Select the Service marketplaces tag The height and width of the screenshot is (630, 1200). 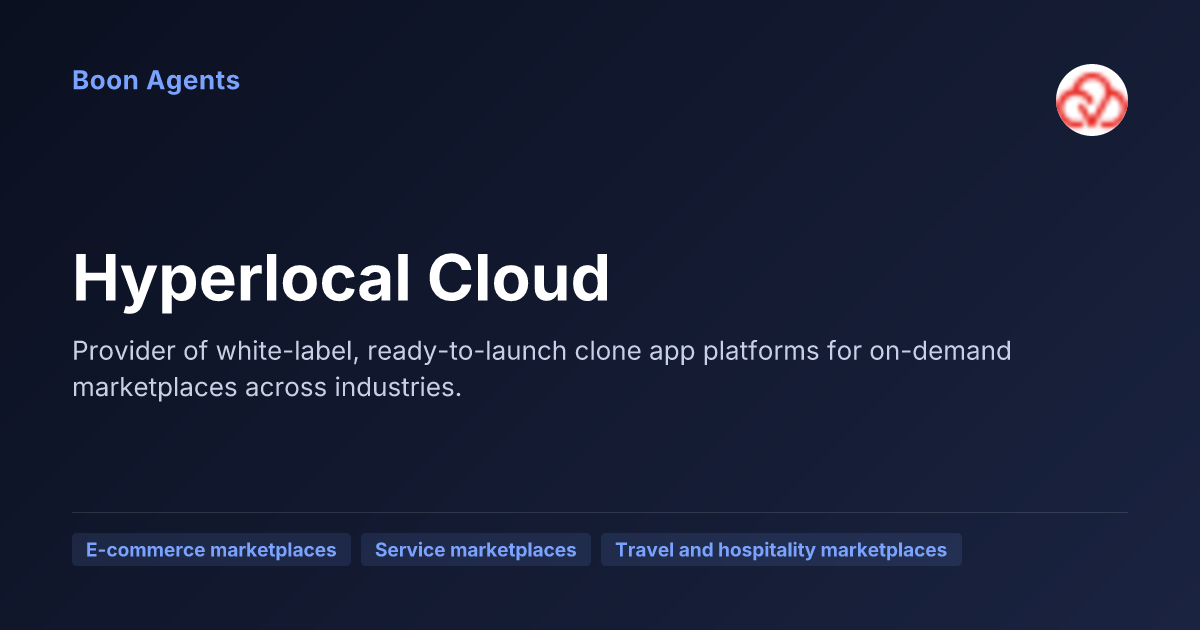click(476, 550)
